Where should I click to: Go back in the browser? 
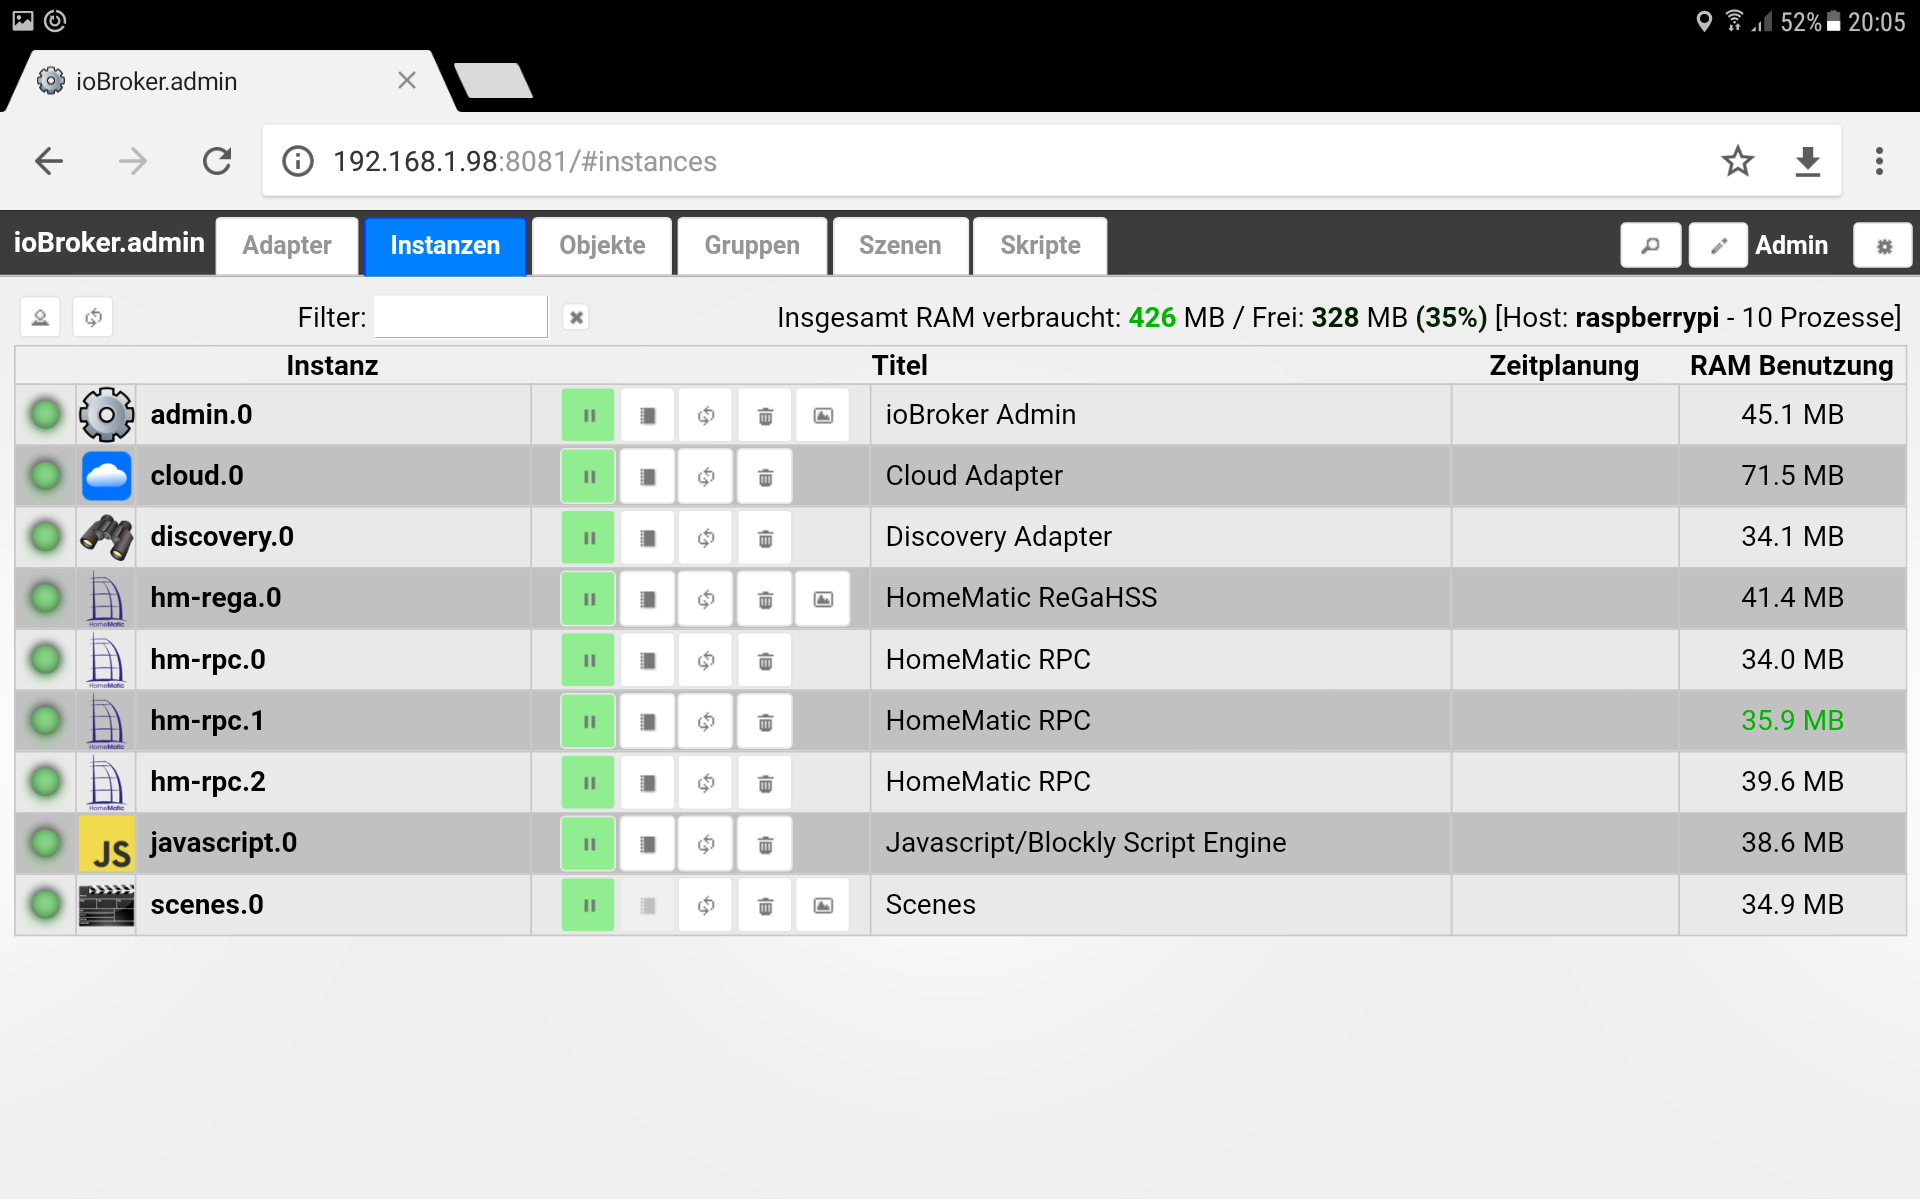(49, 161)
